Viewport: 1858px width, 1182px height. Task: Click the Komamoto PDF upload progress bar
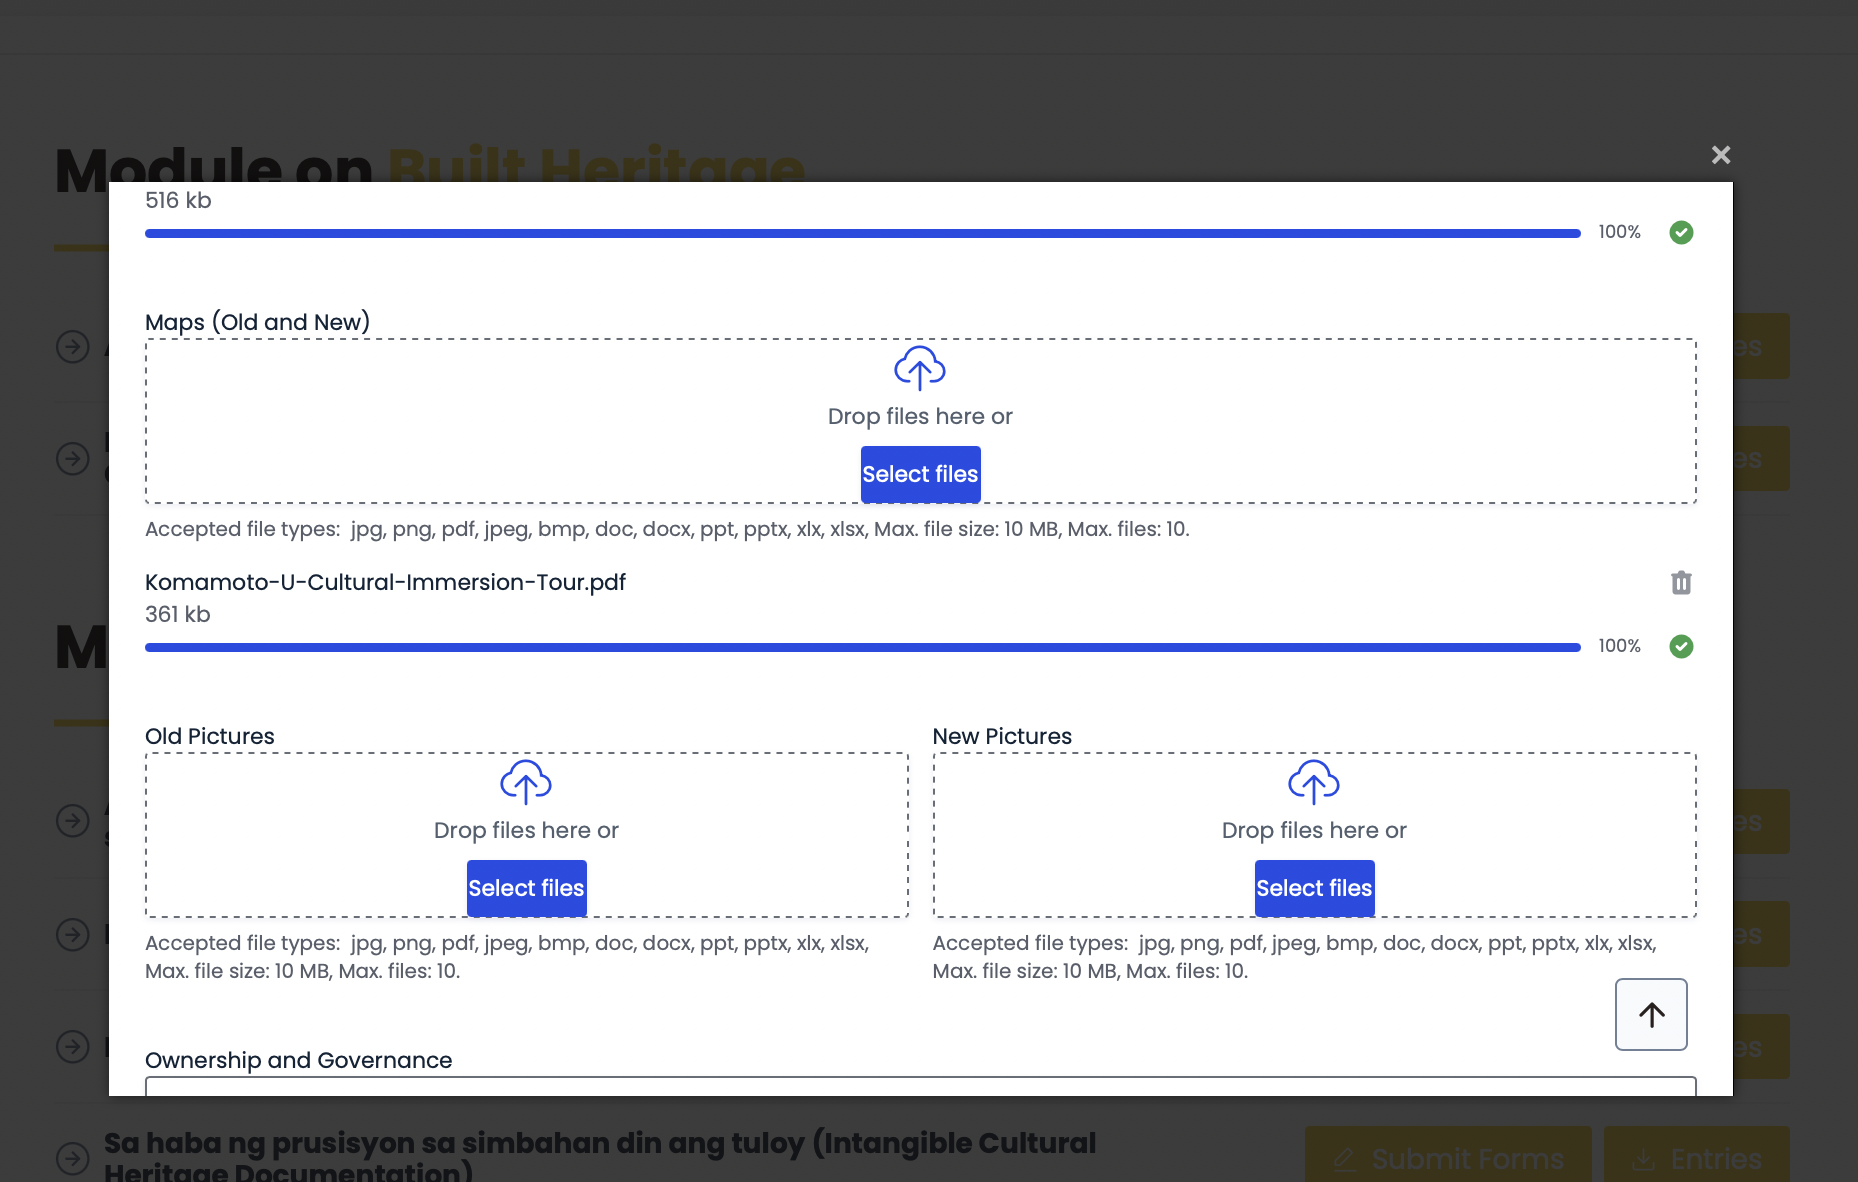click(862, 648)
